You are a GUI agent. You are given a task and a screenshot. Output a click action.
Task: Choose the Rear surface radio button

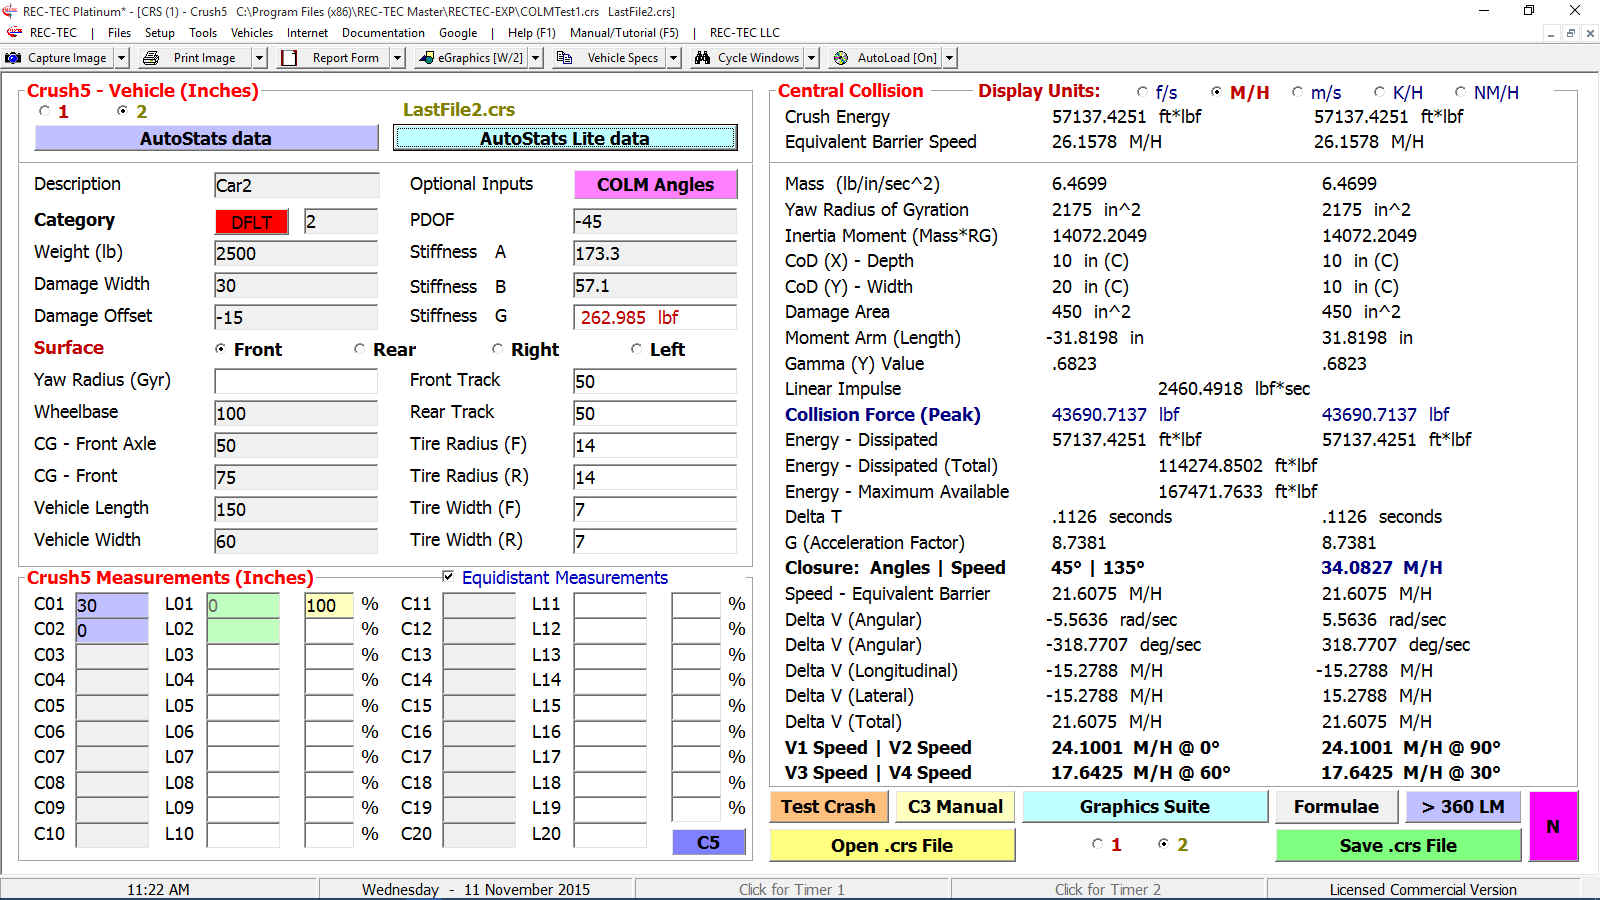[359, 349]
